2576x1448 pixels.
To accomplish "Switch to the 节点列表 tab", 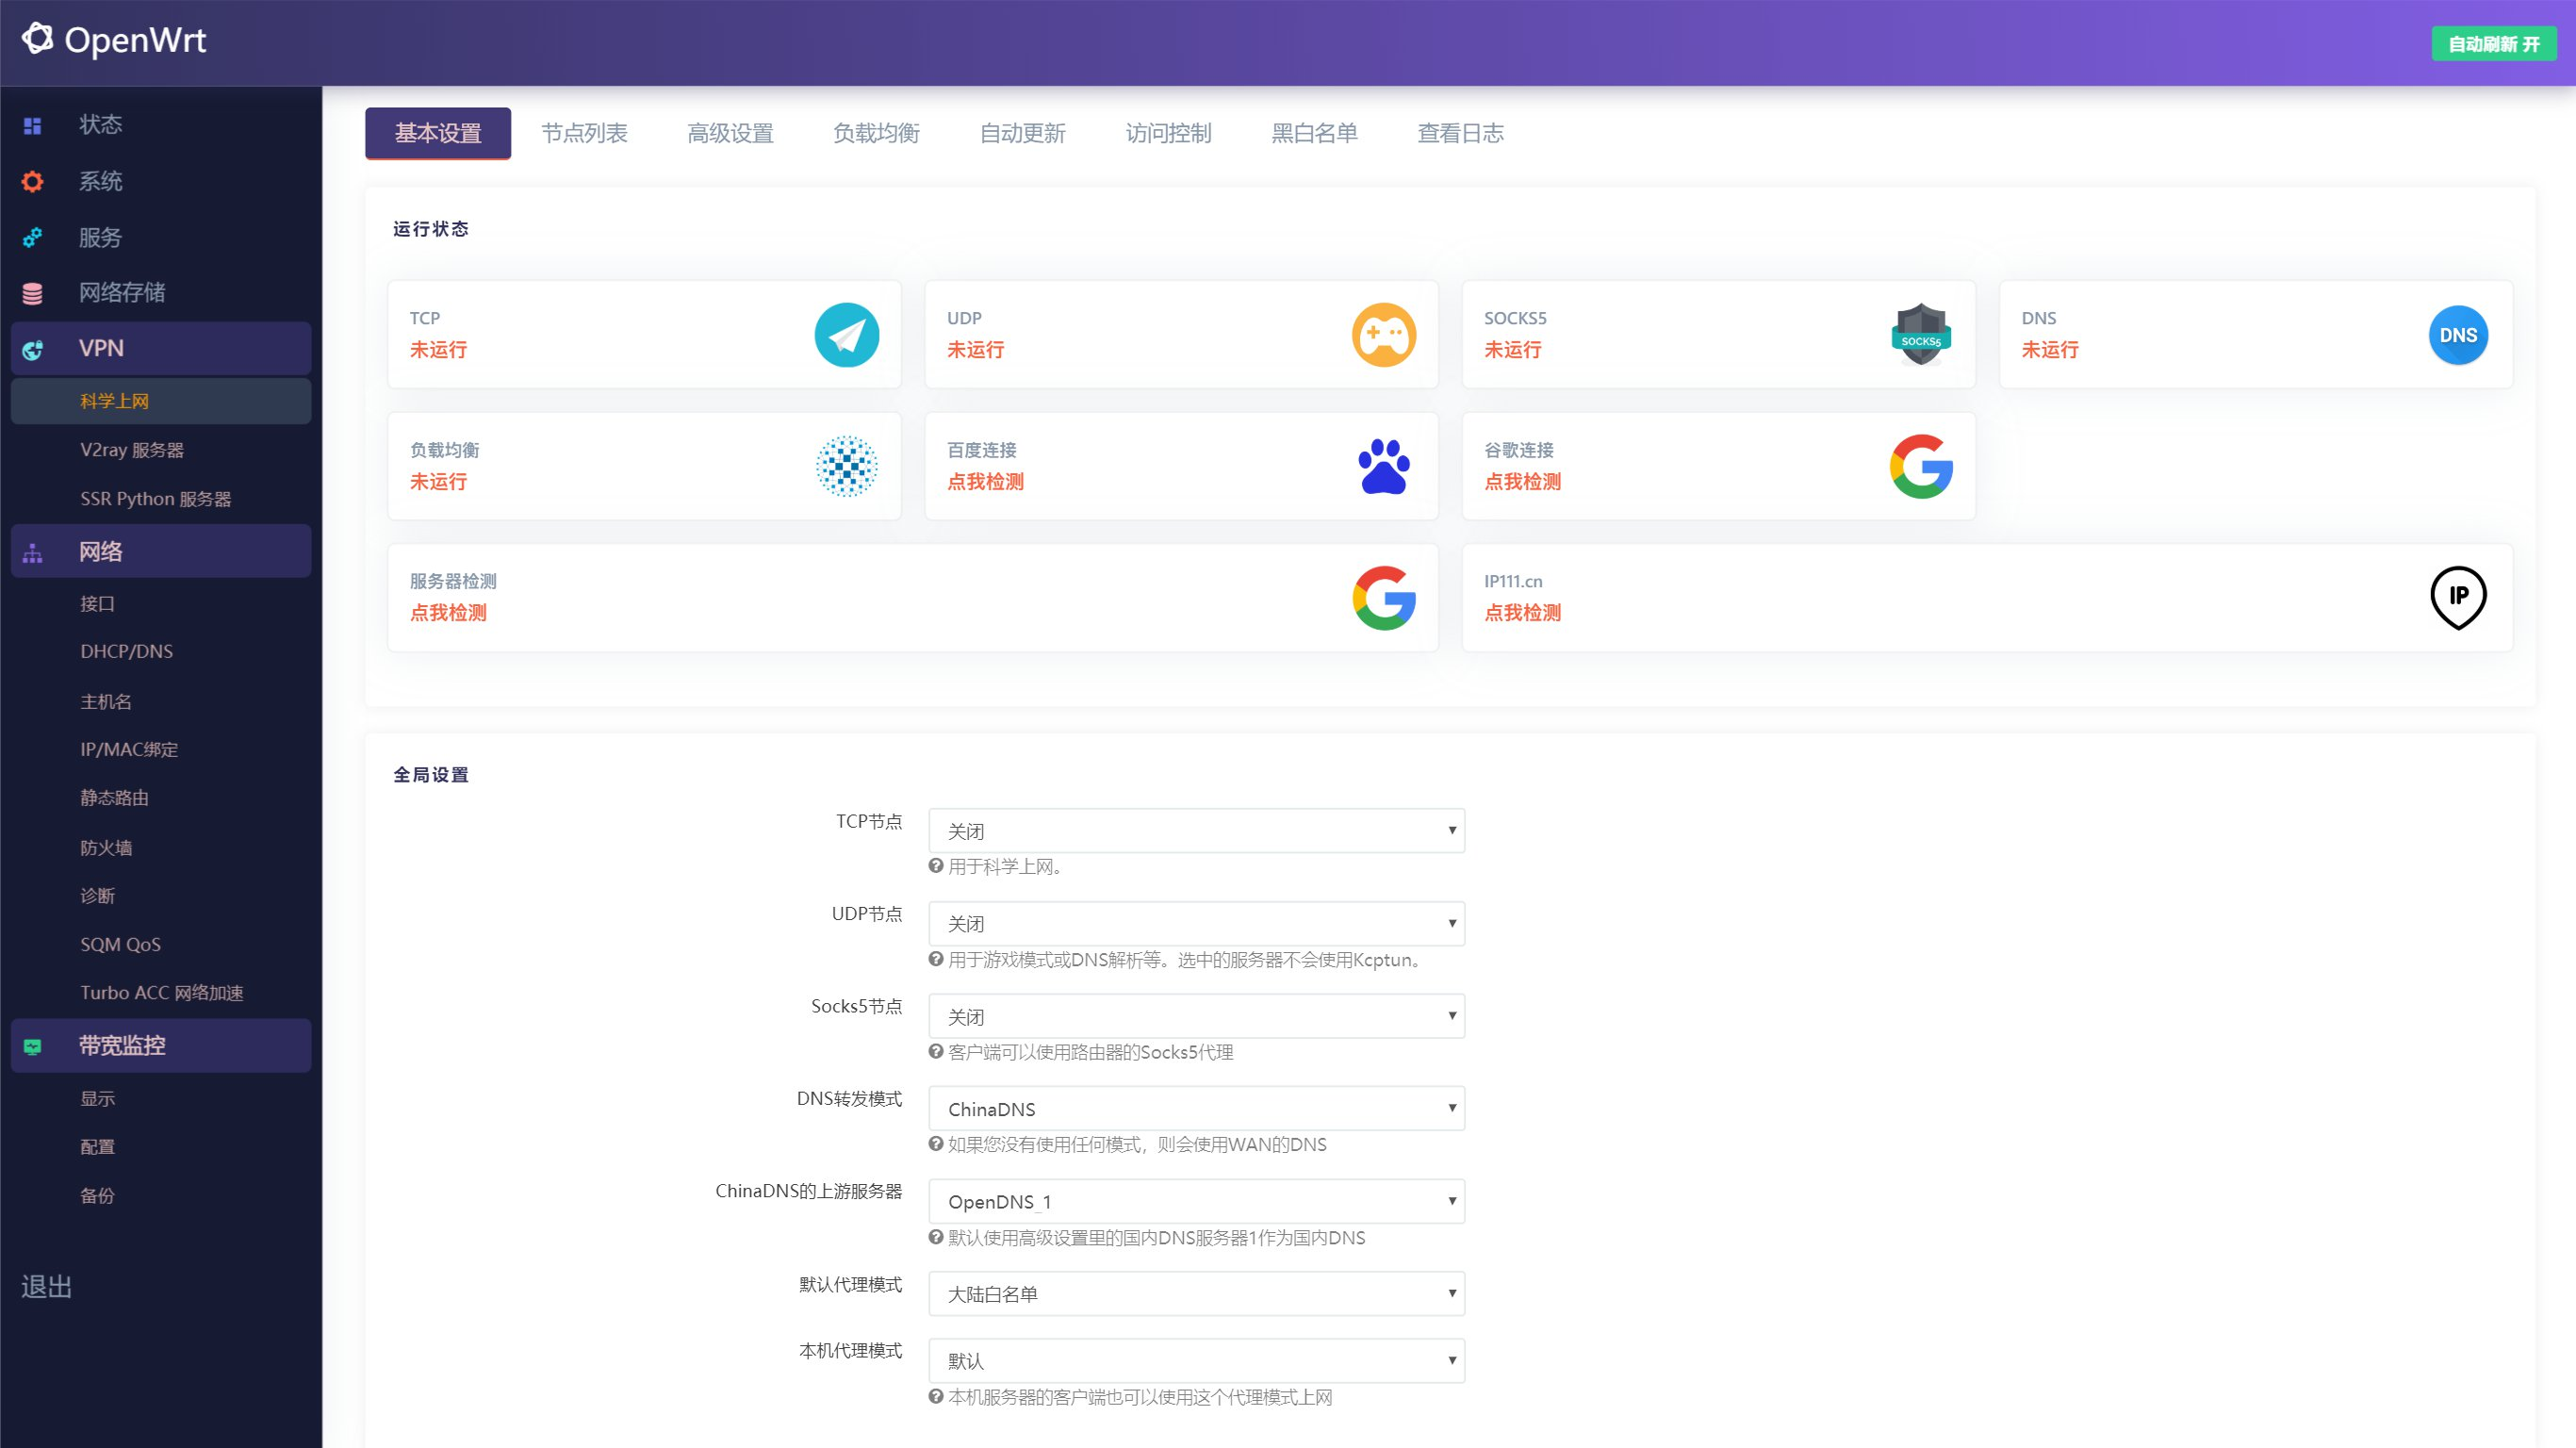I will point(584,133).
